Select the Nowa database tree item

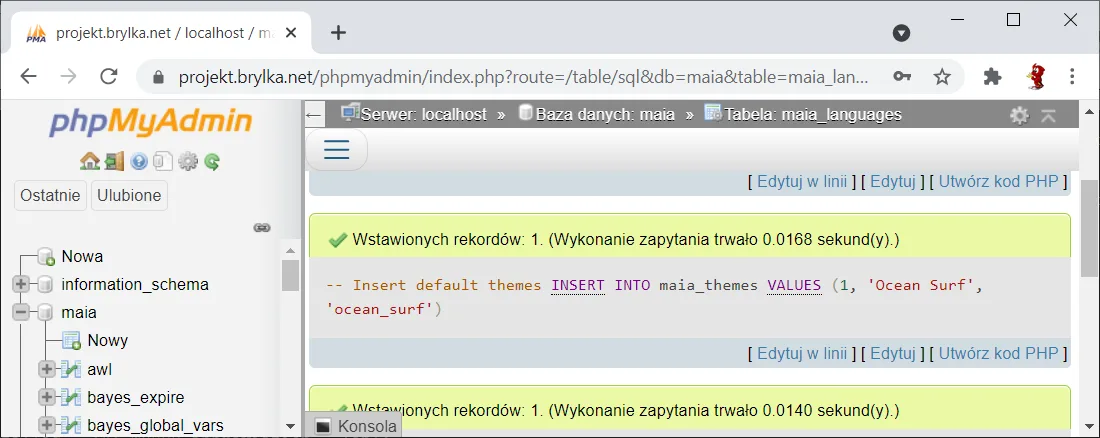pyautogui.click(x=82, y=256)
